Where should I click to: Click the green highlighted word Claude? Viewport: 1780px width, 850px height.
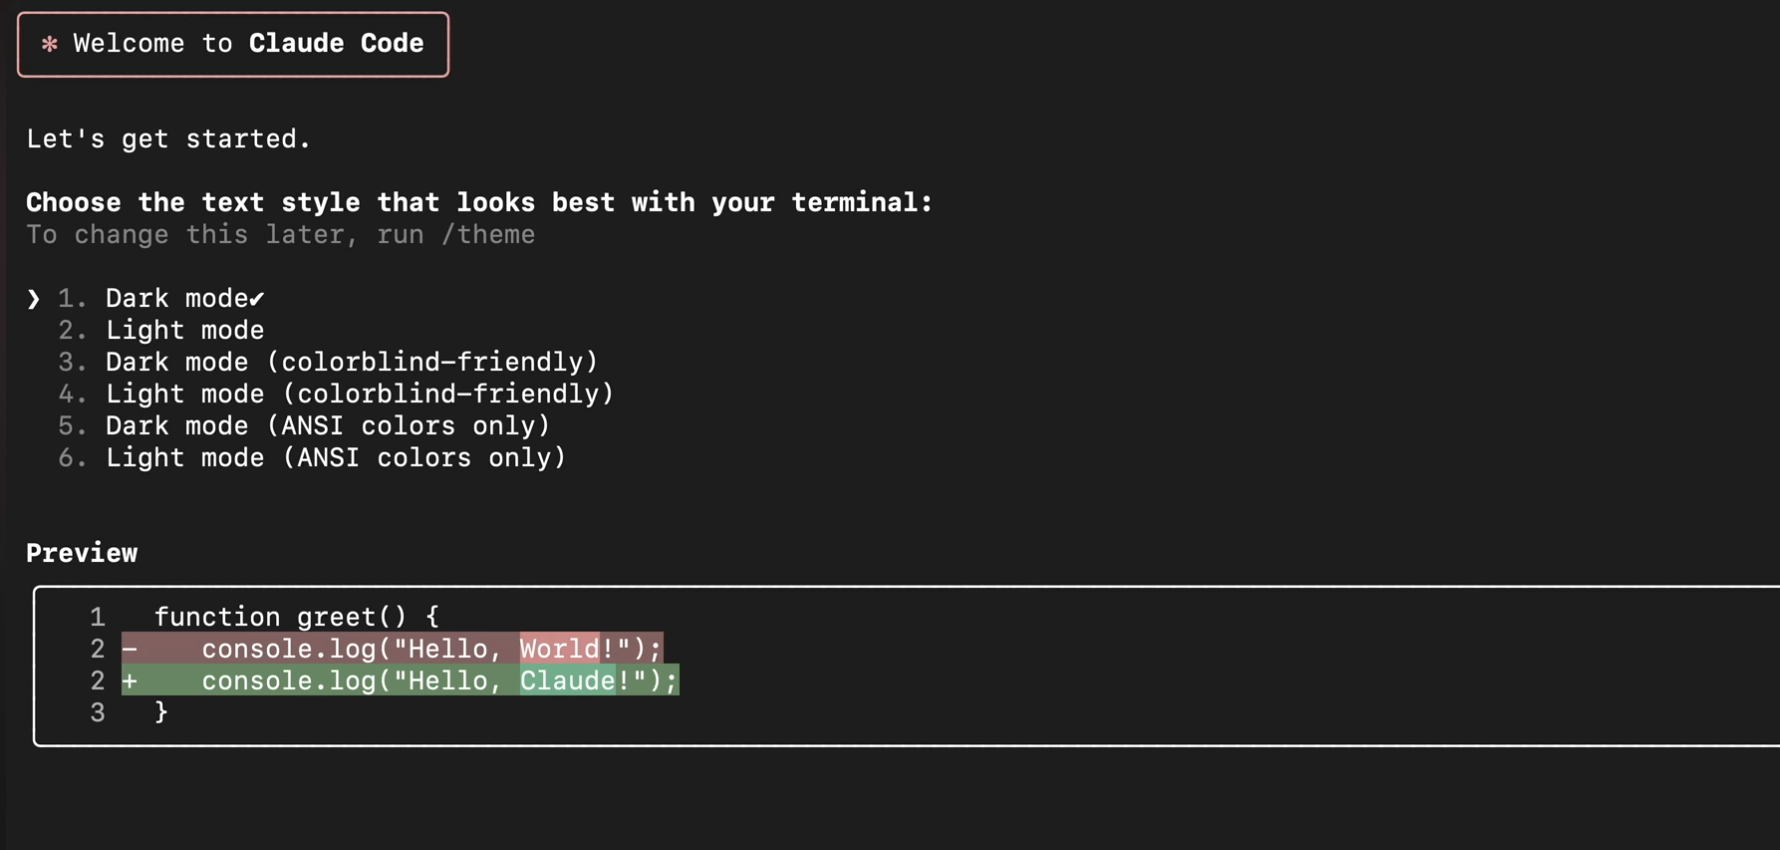[567, 681]
